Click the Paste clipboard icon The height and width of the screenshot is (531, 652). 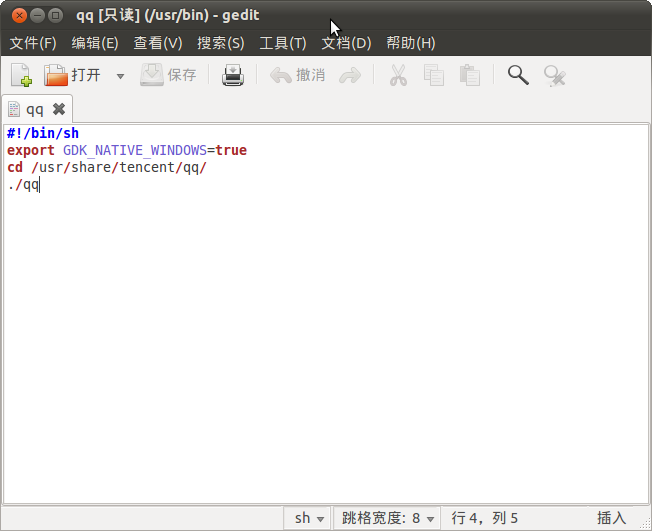point(470,75)
